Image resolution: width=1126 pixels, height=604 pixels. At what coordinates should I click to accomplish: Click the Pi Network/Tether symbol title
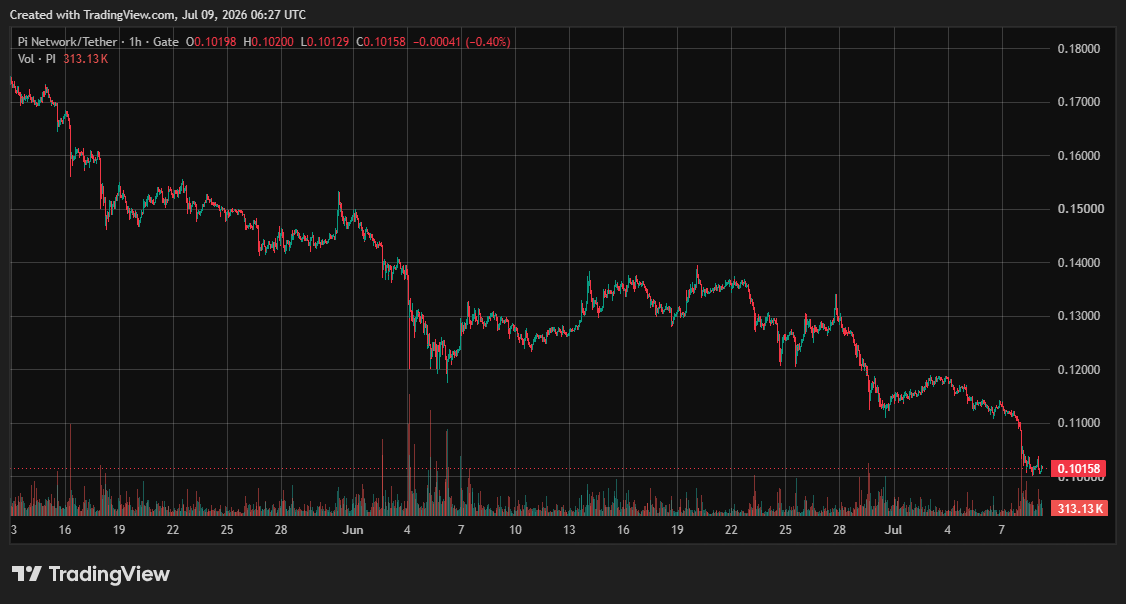[x=68, y=42]
